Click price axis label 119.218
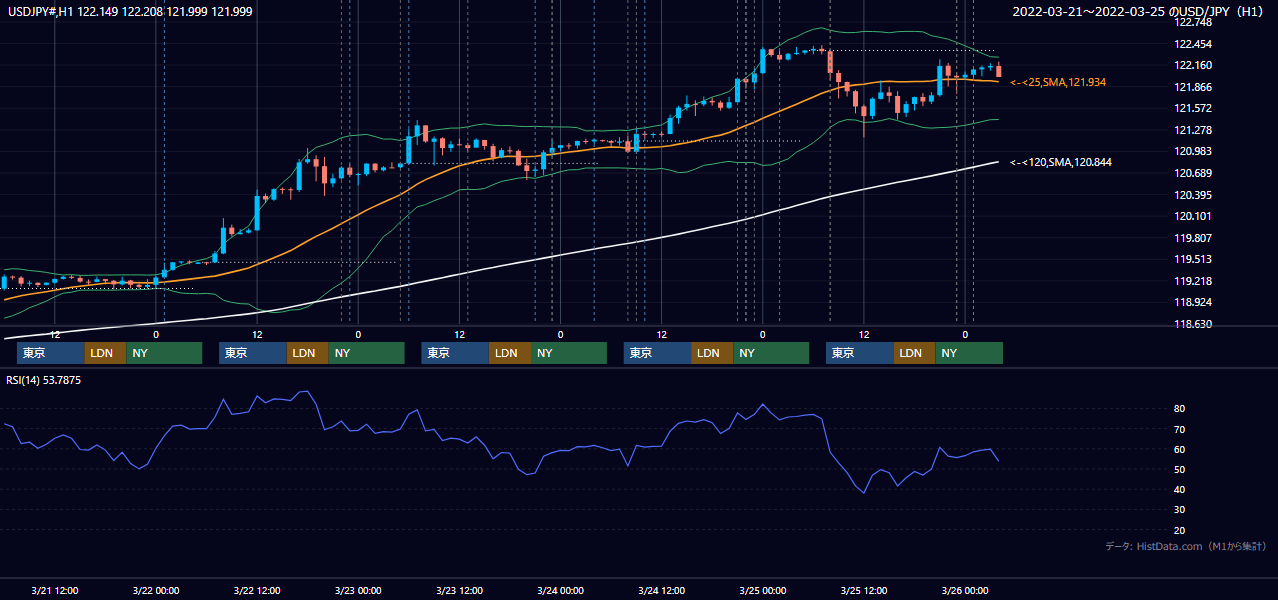1278x600 pixels. [x=1193, y=282]
